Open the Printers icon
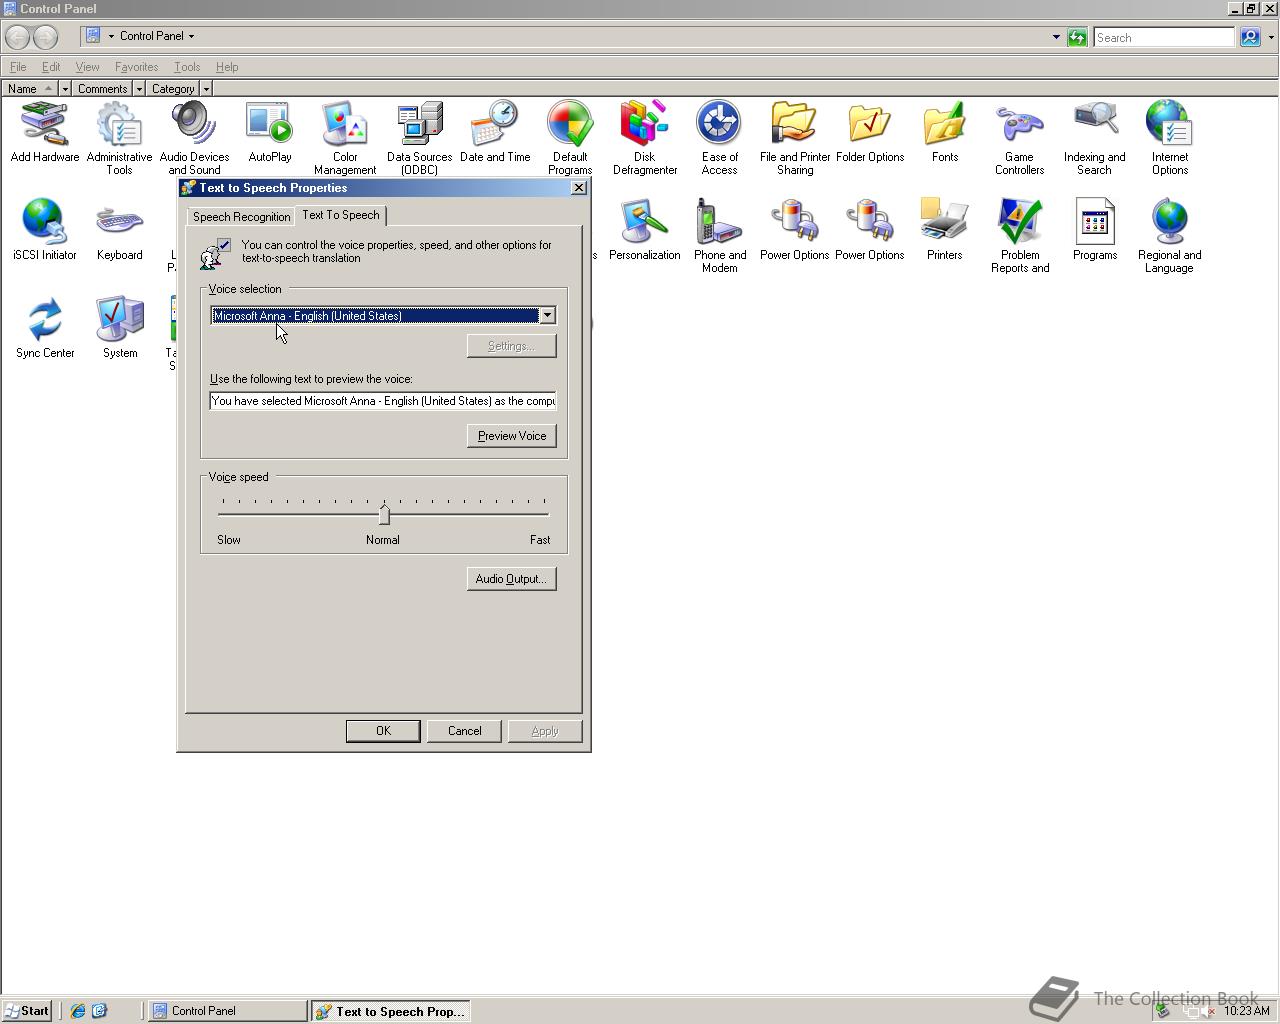 click(945, 230)
